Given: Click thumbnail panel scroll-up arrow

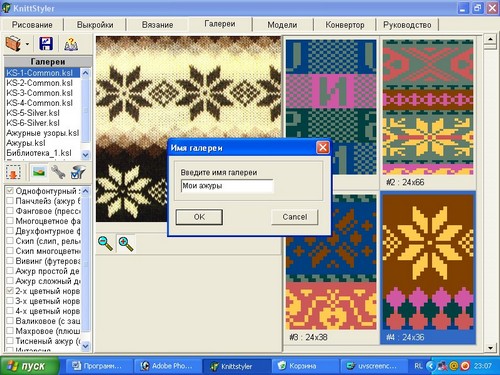Looking at the screenshot, I should [490, 39].
